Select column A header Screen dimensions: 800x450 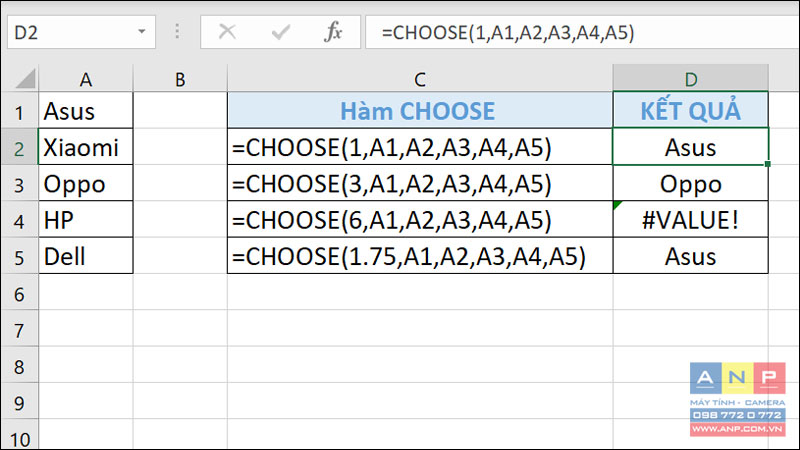86,79
